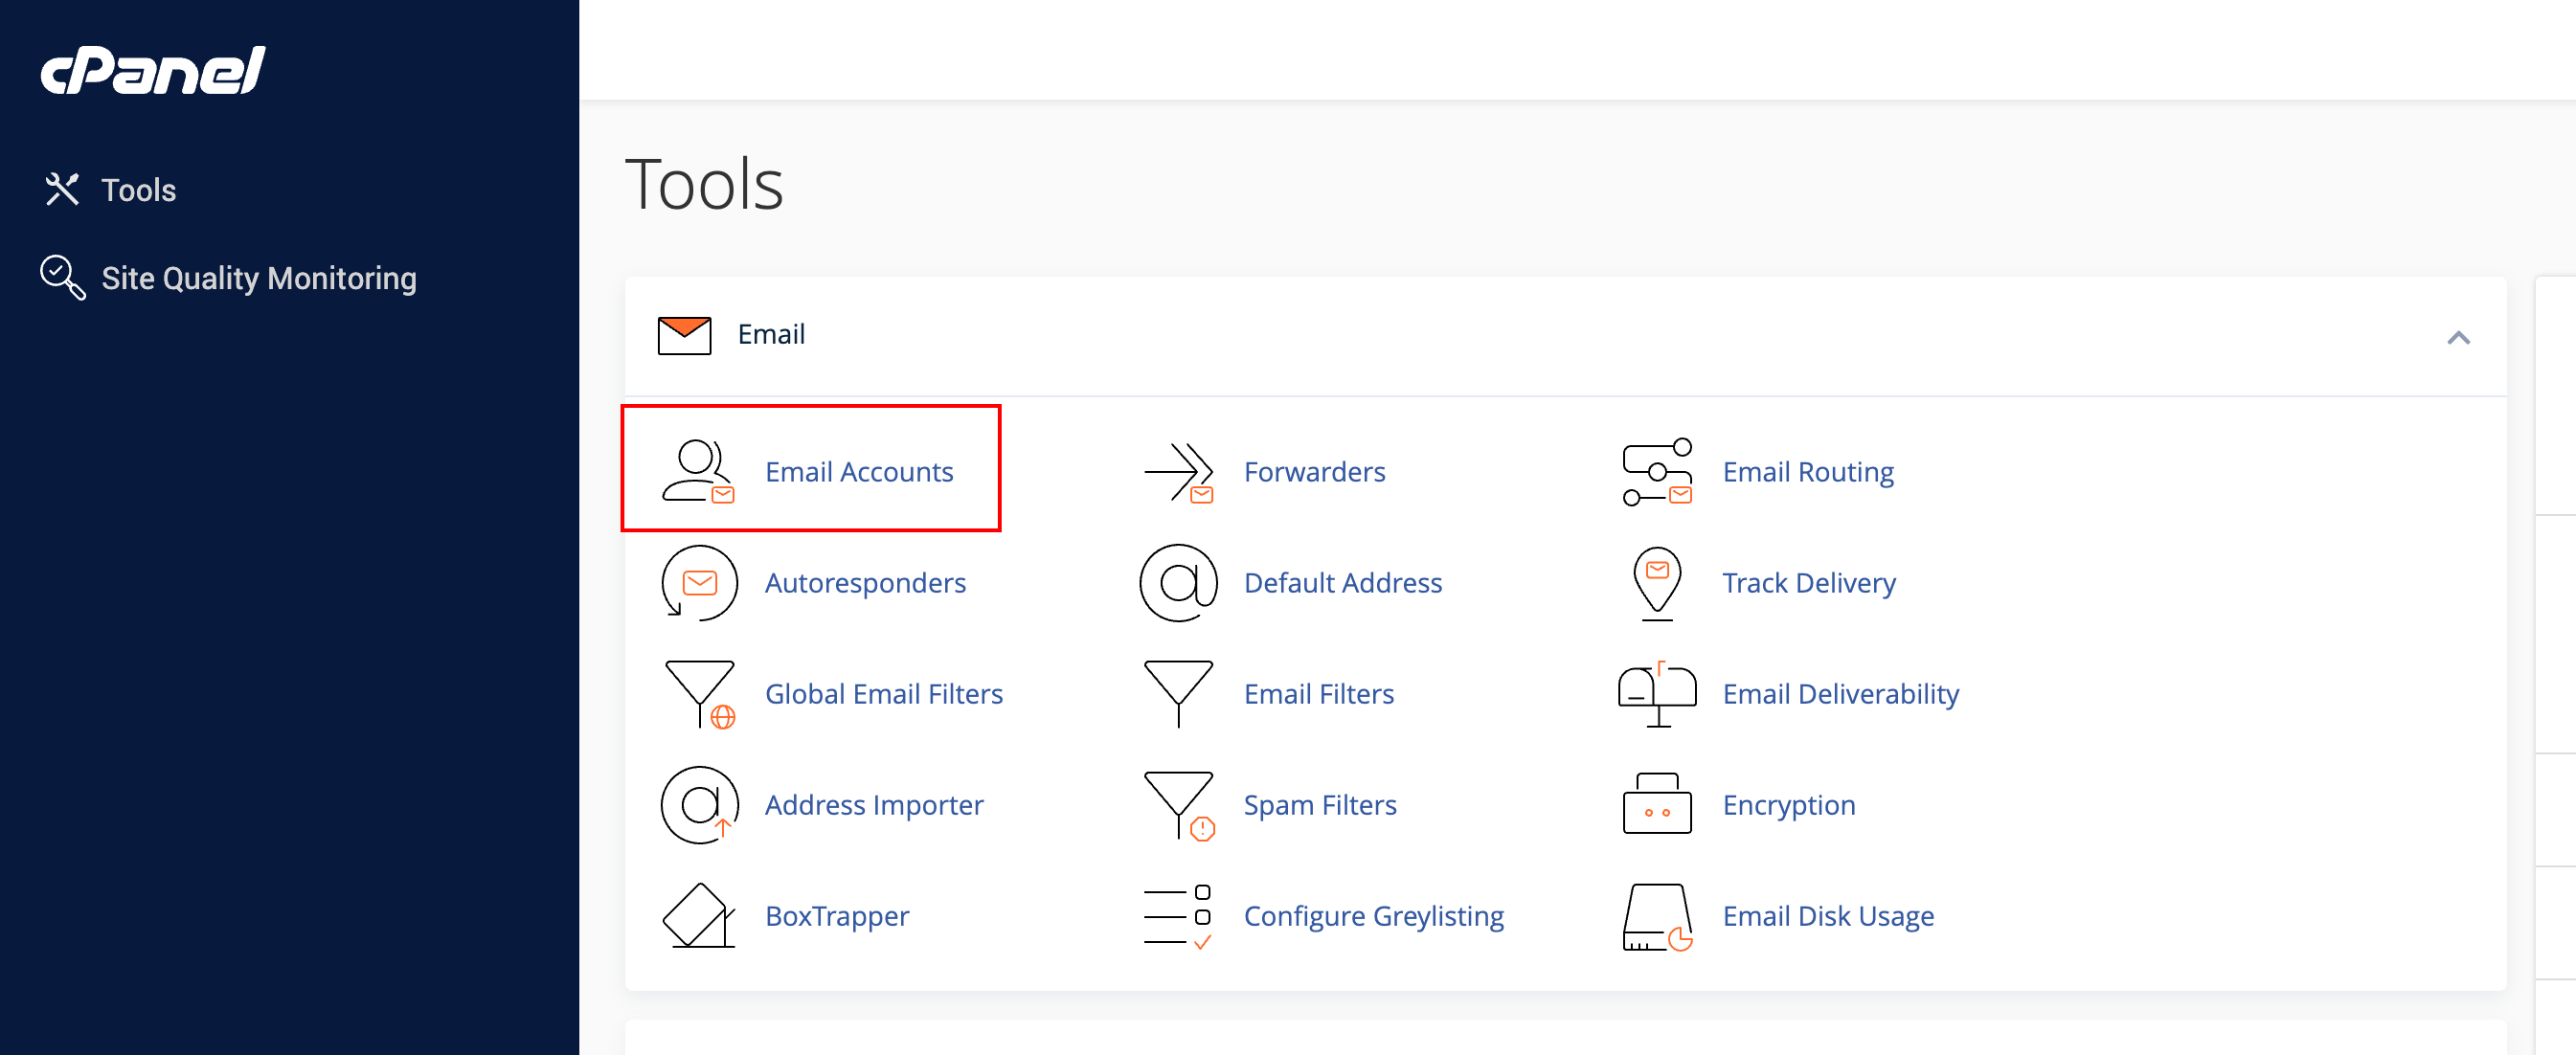Click the Forwarders arrow icon
The image size is (2576, 1055).
pos(1178,471)
